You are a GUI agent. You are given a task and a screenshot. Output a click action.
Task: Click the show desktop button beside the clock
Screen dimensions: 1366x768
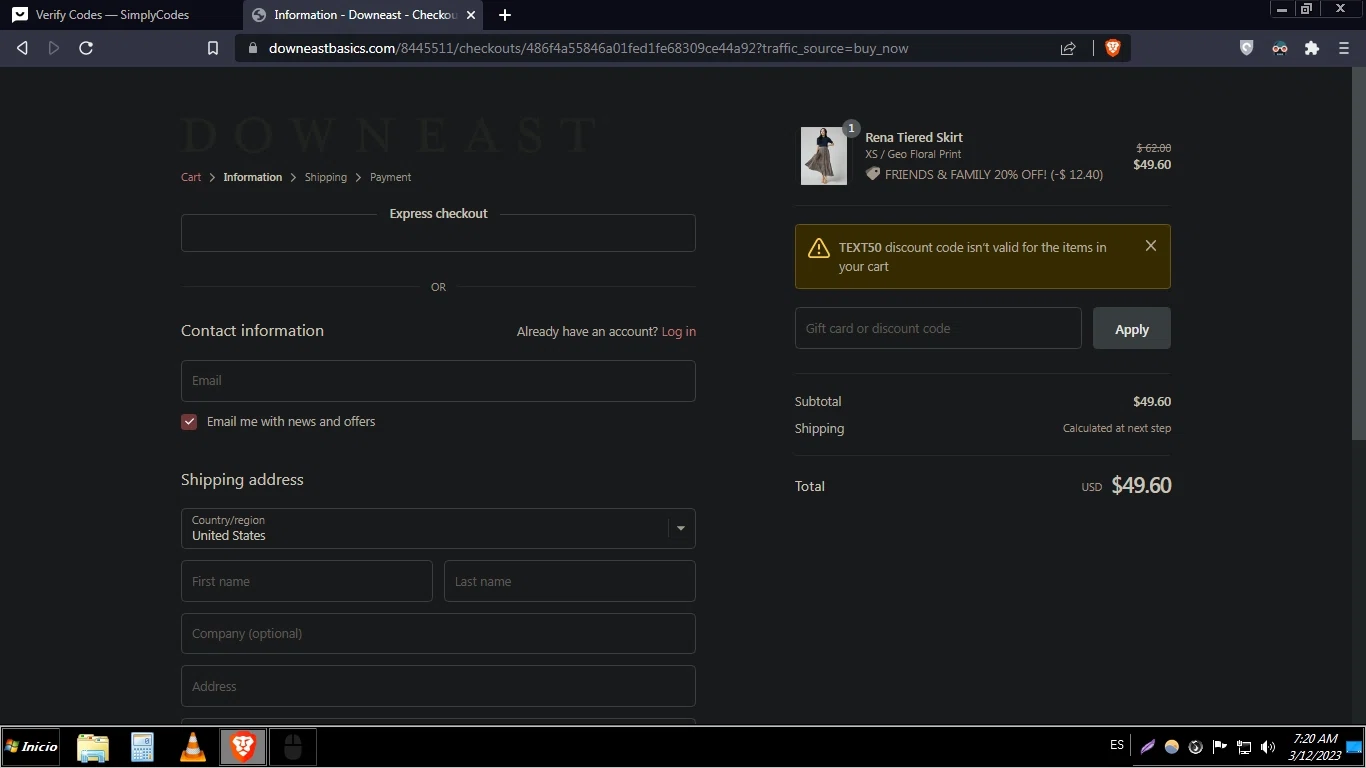click(x=1355, y=747)
